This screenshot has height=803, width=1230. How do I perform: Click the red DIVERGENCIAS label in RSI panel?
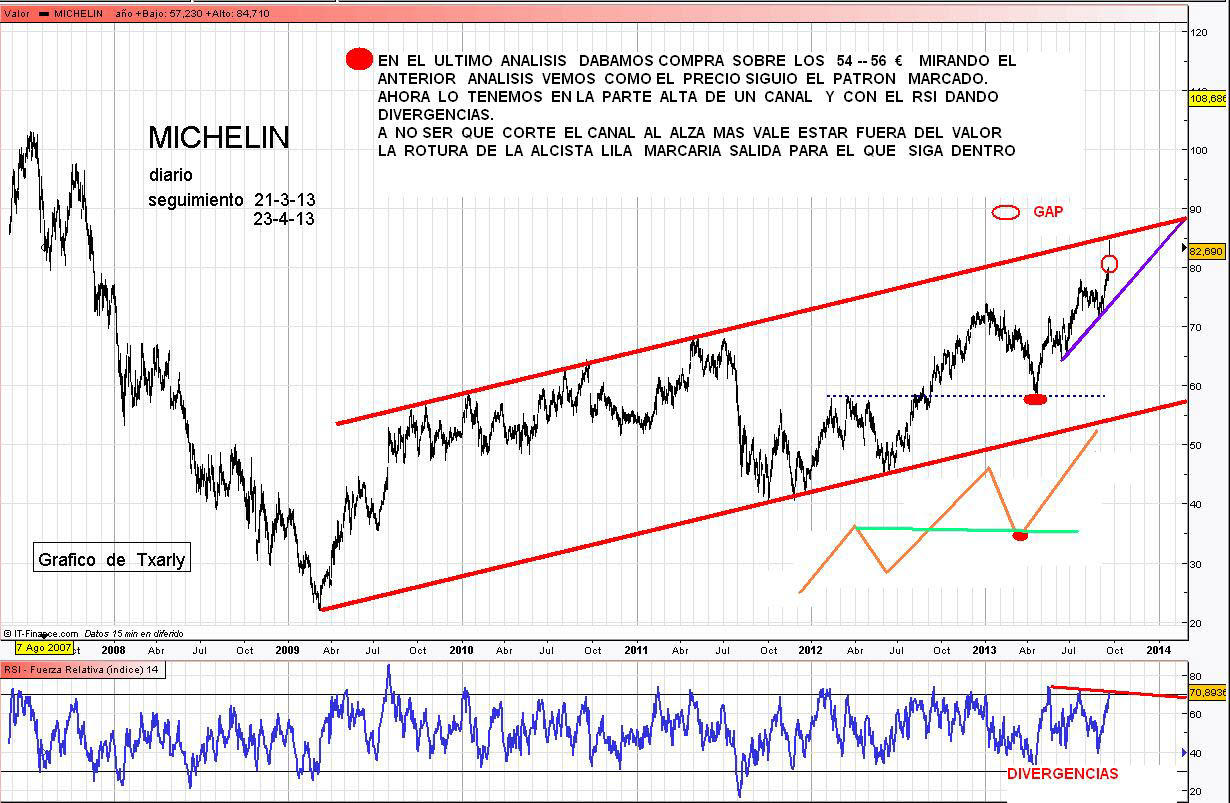[x=1062, y=774]
